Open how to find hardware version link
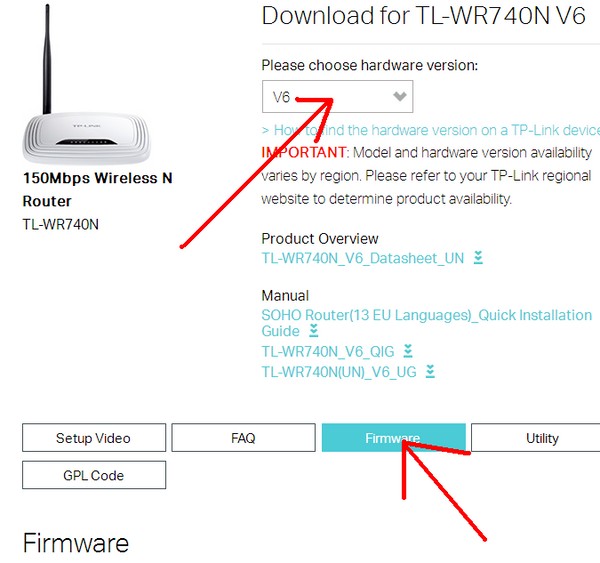The image size is (600, 563). click(x=431, y=130)
